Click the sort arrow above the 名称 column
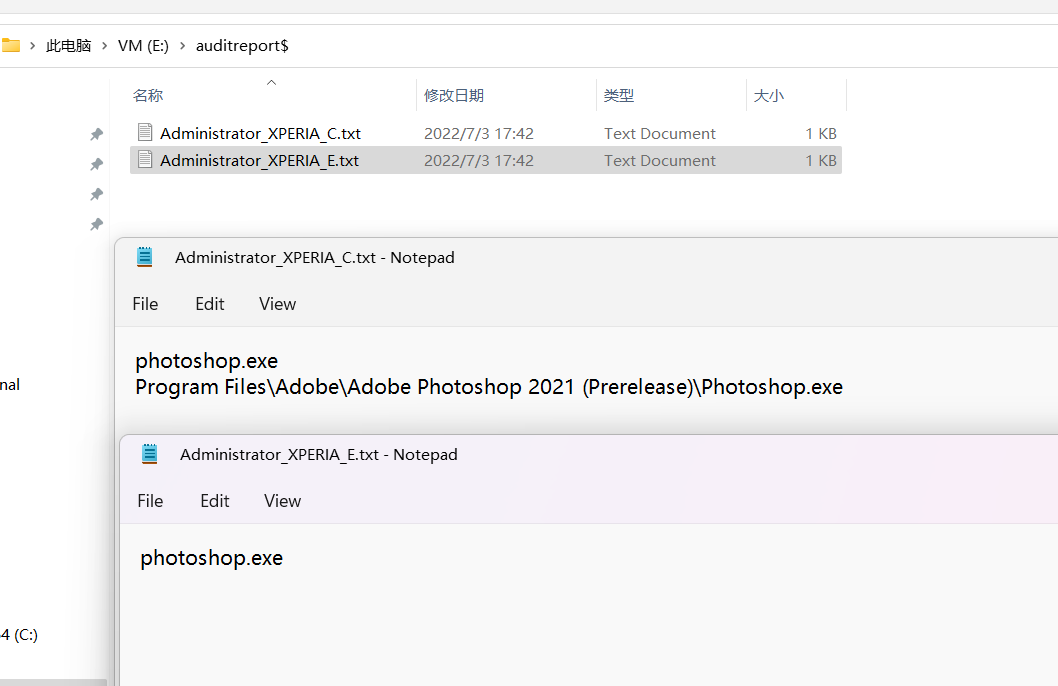This screenshot has height=686, width=1058. [270, 84]
